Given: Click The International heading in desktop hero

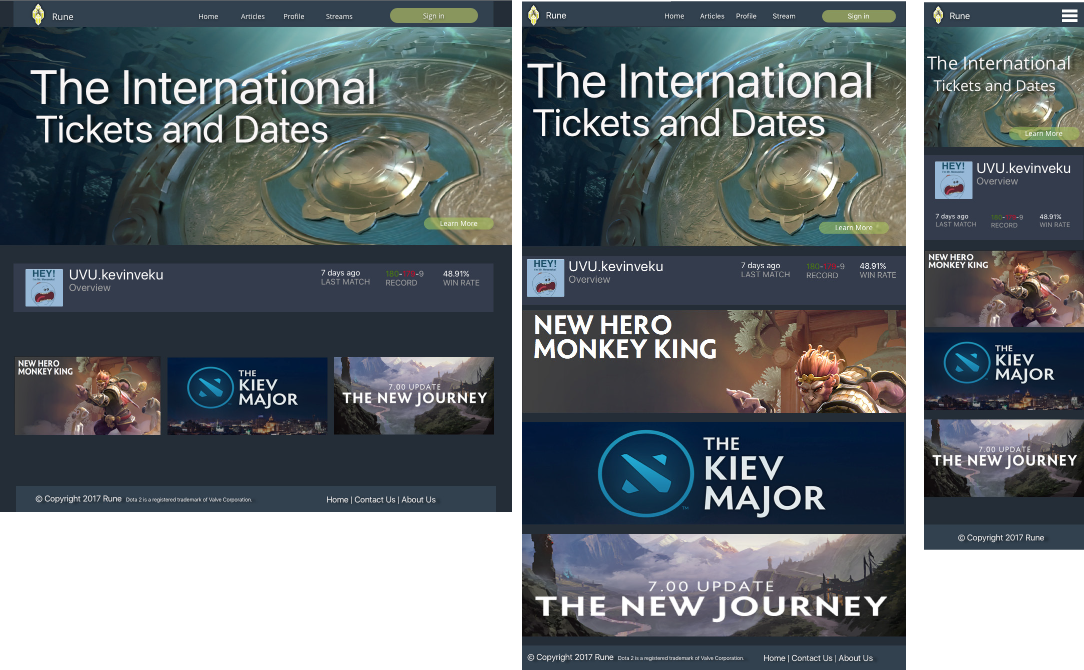Looking at the screenshot, I should 203,88.
